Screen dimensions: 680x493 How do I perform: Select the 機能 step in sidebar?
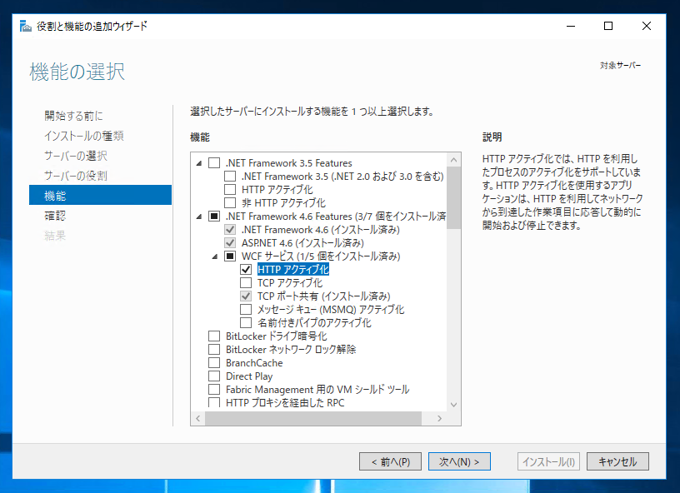[x=100, y=195]
